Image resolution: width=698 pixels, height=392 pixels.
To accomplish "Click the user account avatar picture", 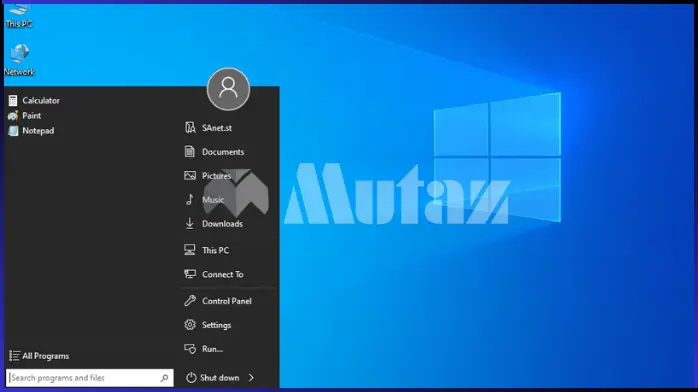I will coord(228,89).
